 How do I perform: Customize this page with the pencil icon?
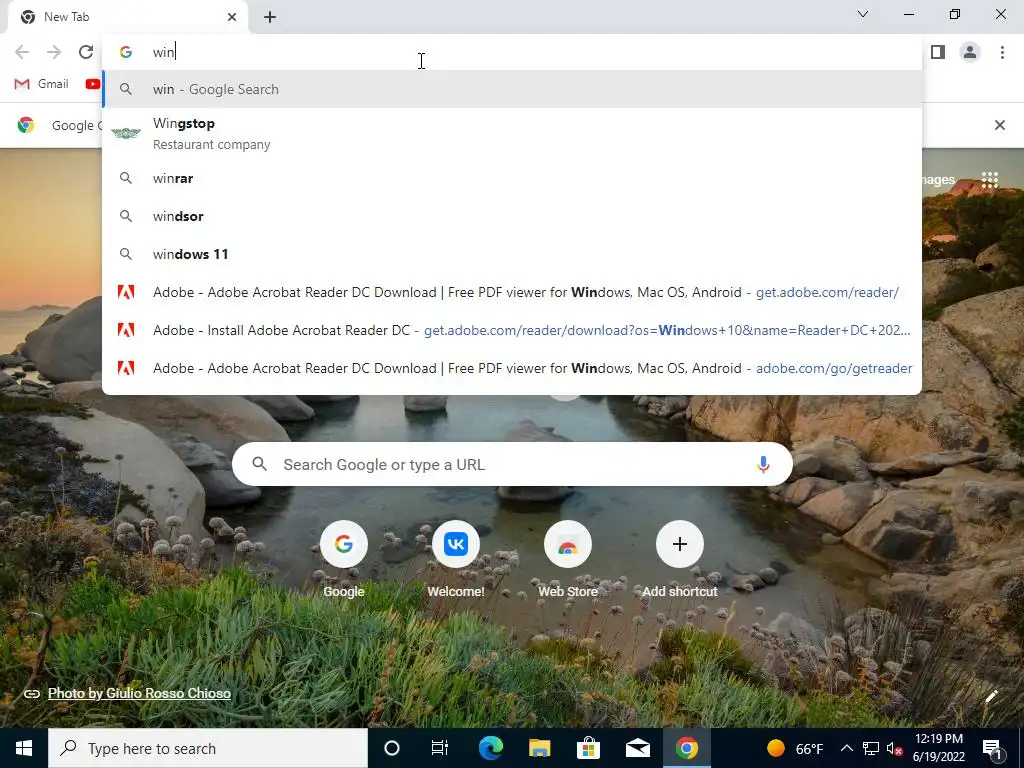(x=991, y=696)
